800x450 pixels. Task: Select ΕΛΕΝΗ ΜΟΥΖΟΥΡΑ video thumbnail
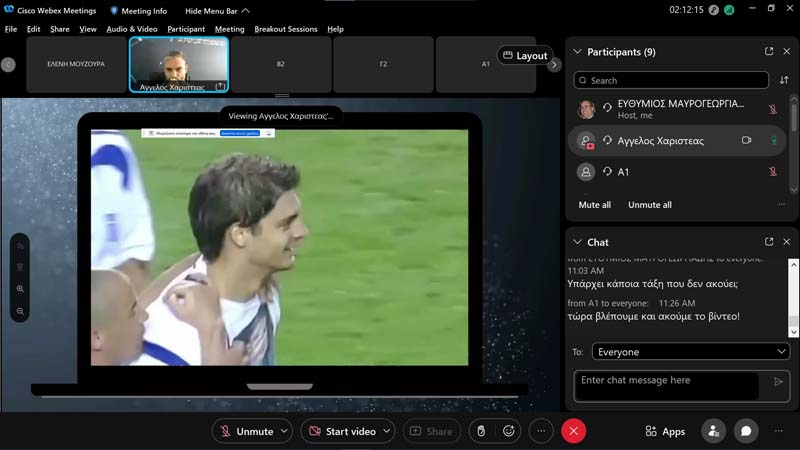pos(76,64)
